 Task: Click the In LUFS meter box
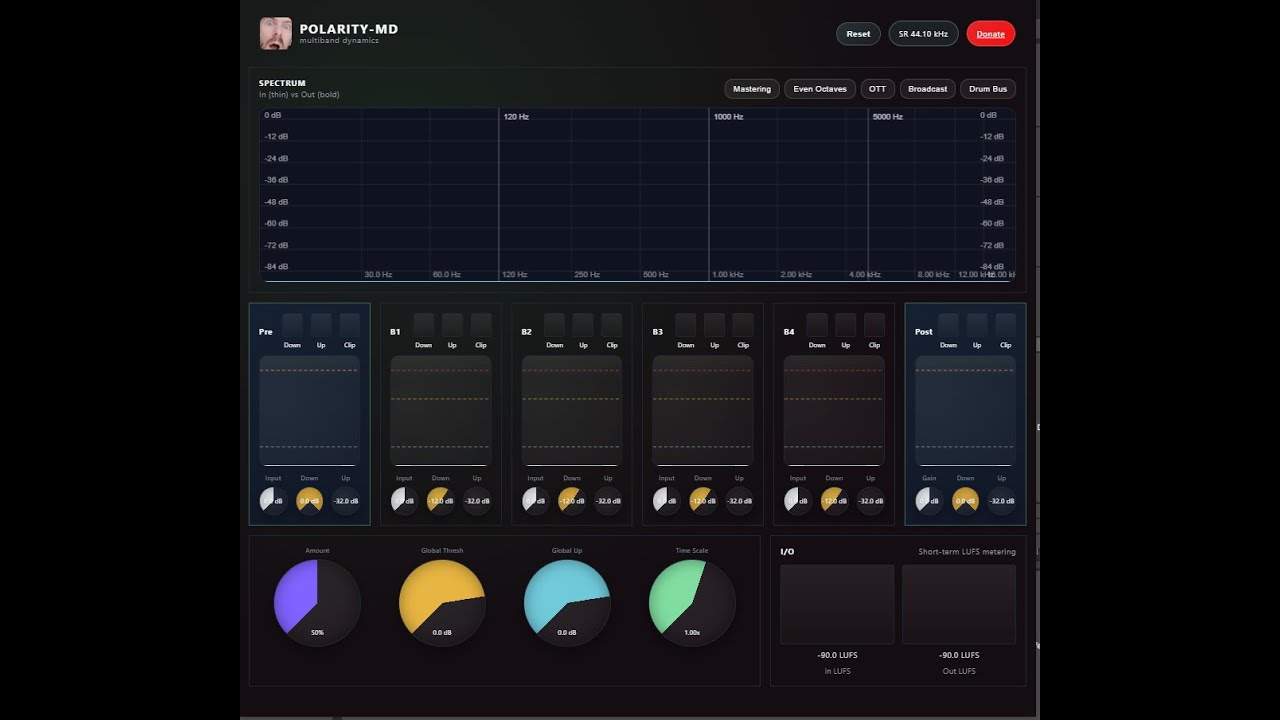[837, 604]
